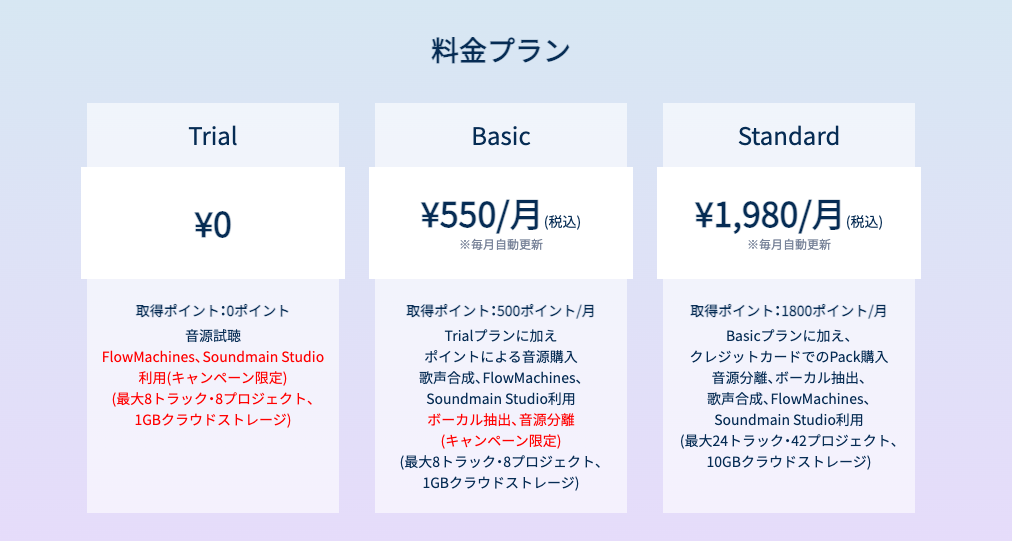Click クレジットカードでのPack購入 feature text

coord(789,357)
